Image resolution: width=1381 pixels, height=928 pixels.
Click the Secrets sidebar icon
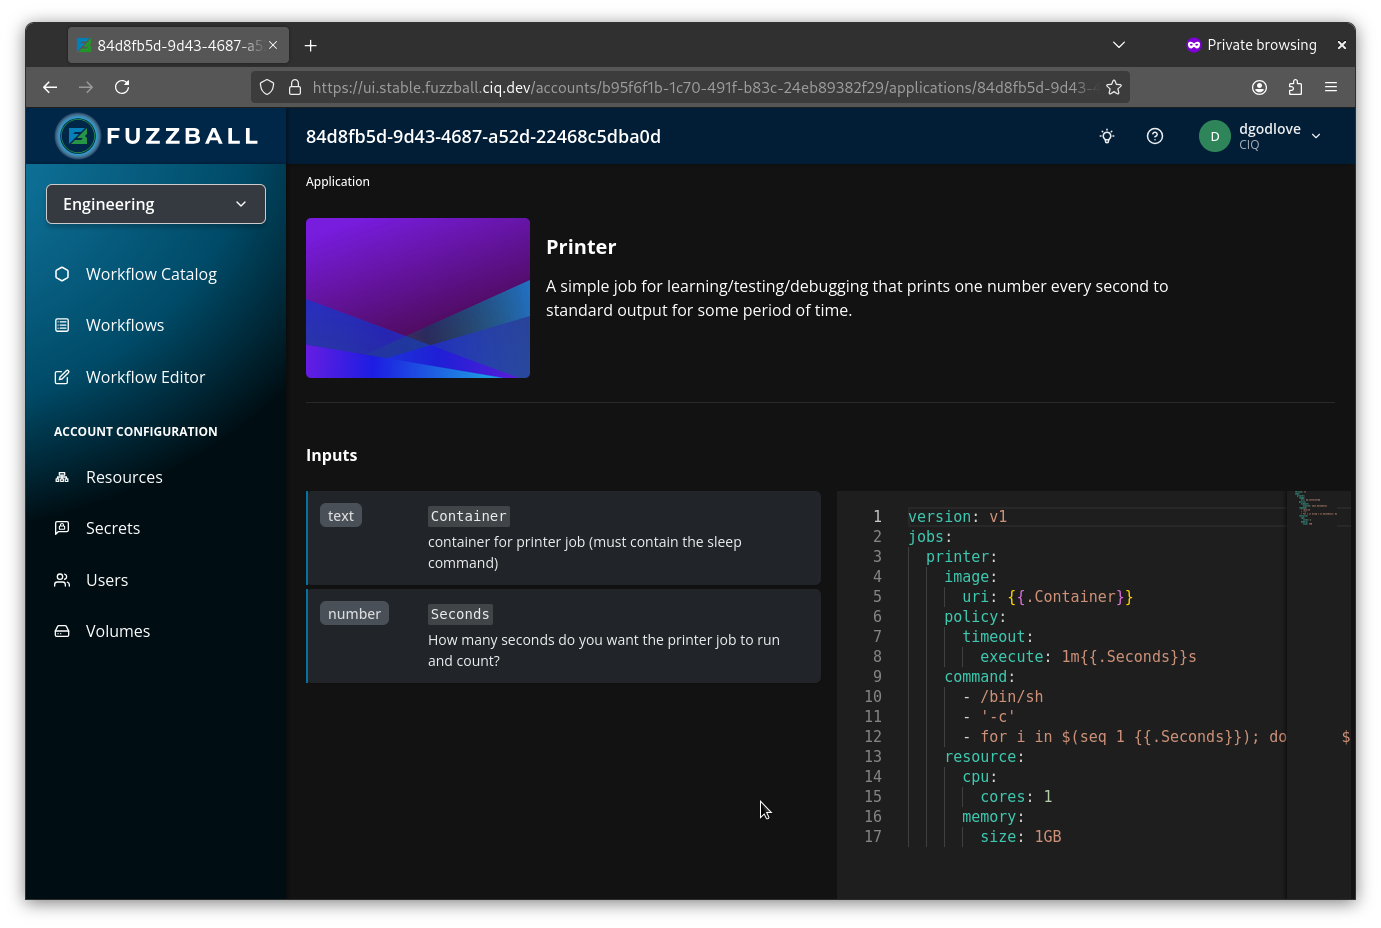click(x=62, y=528)
